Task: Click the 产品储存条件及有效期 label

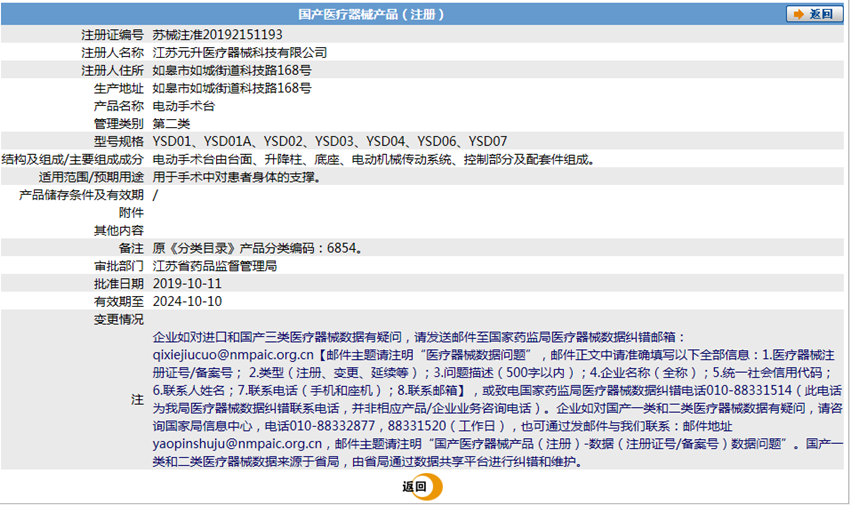Action: tap(81, 195)
